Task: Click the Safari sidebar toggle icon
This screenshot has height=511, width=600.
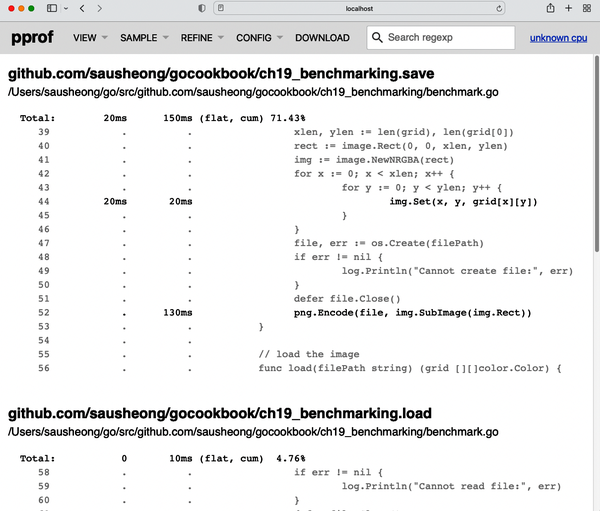Action: [x=52, y=8]
